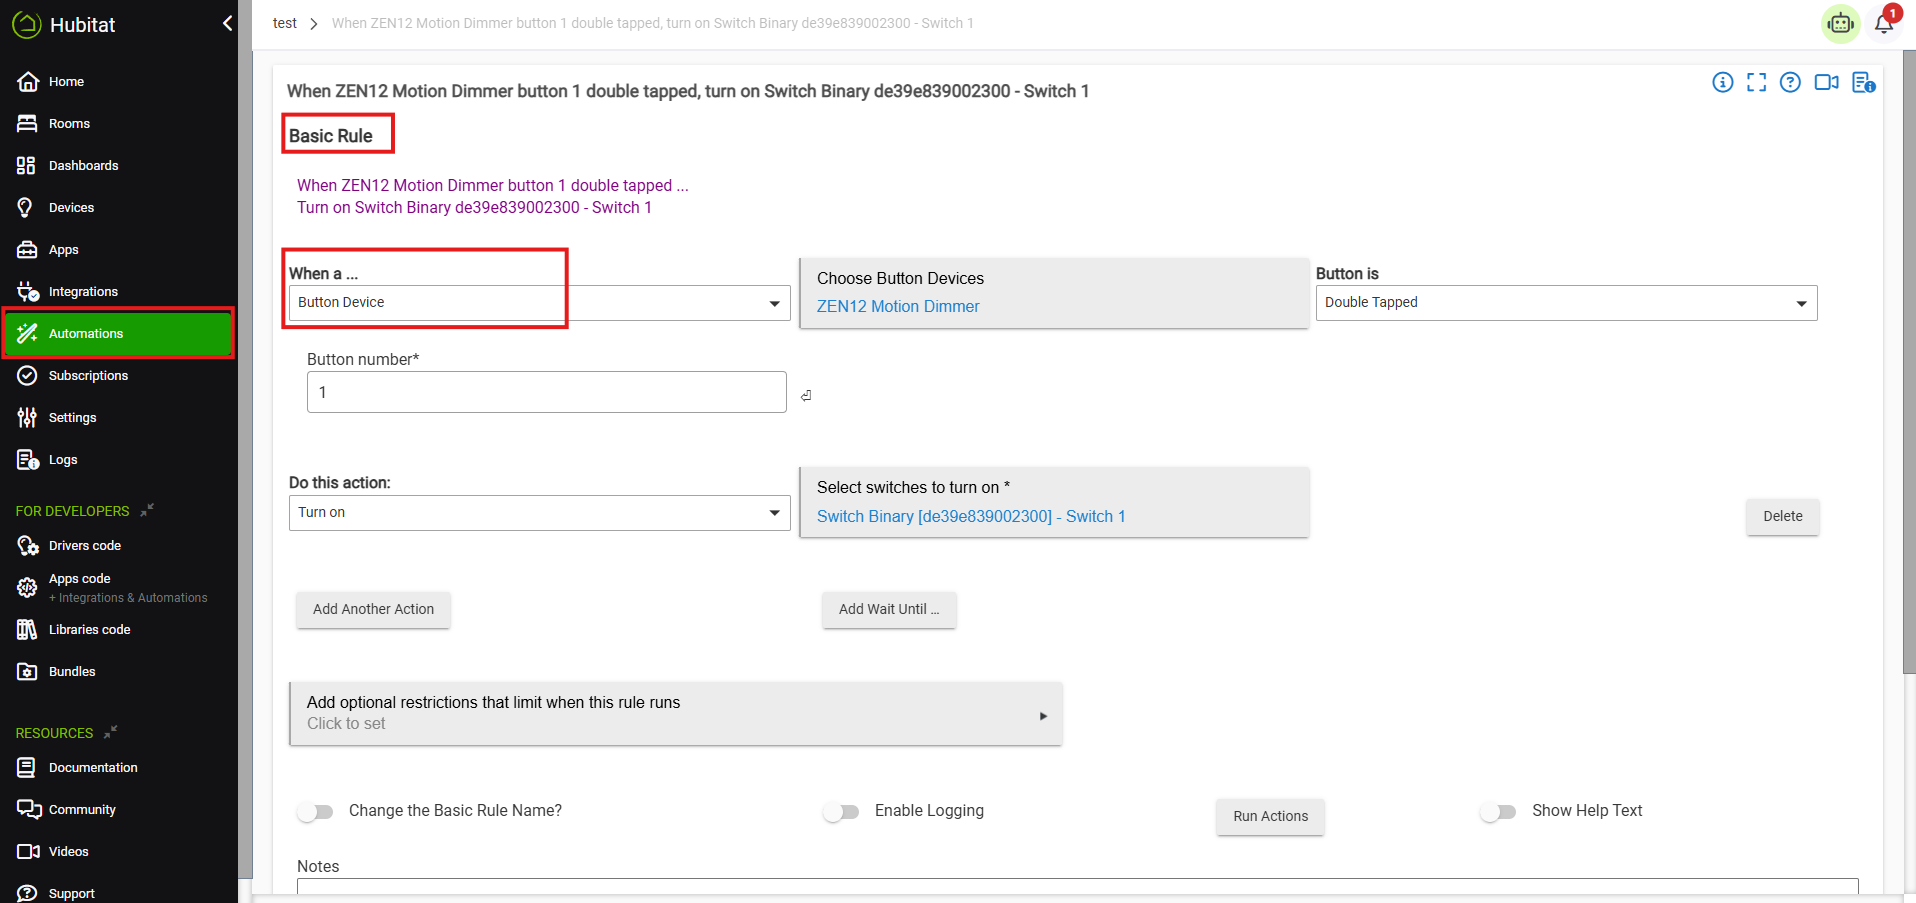Click Add Wait Until button
The height and width of the screenshot is (903, 1916).
tap(889, 610)
